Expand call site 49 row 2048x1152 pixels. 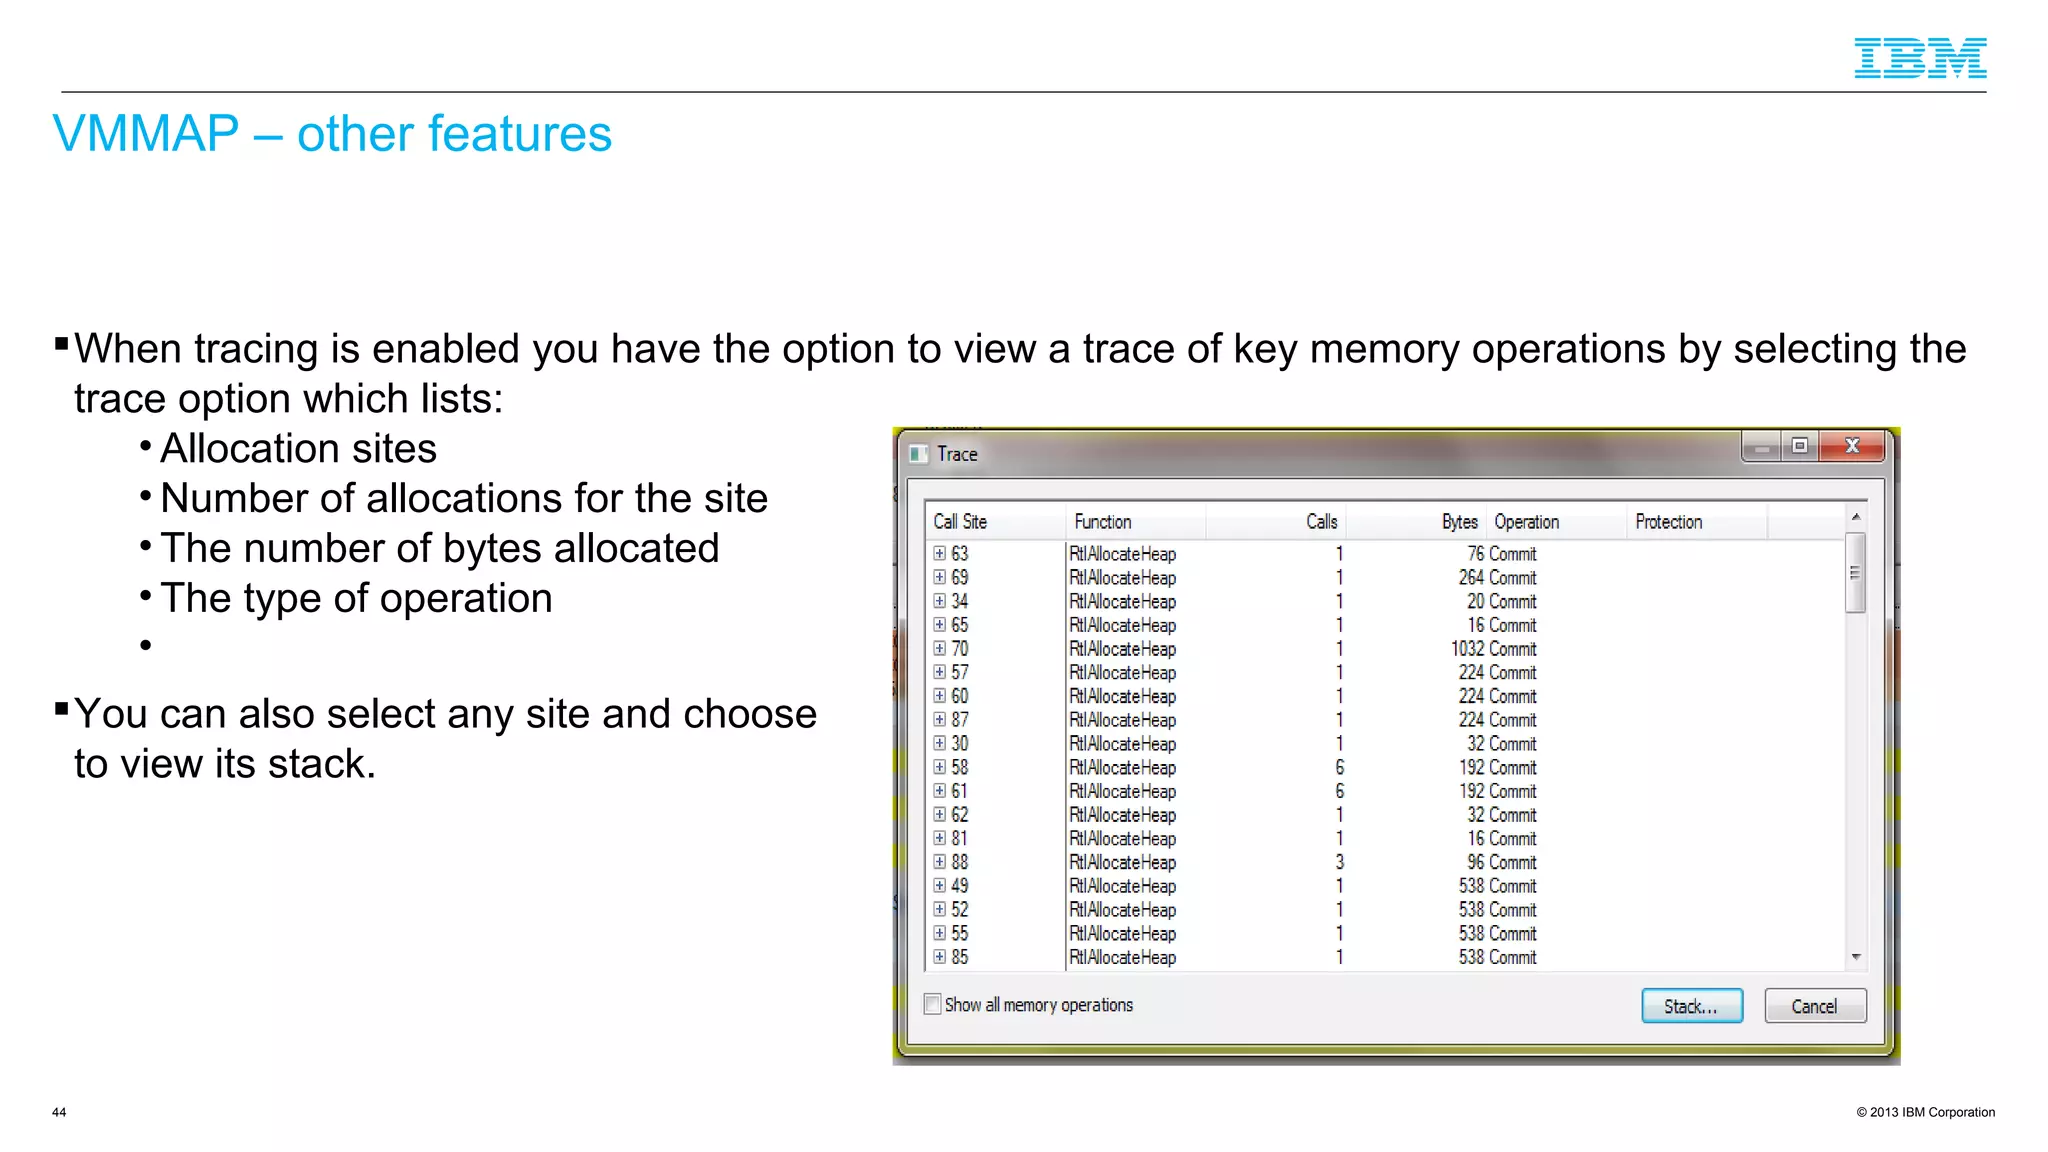[x=939, y=886]
